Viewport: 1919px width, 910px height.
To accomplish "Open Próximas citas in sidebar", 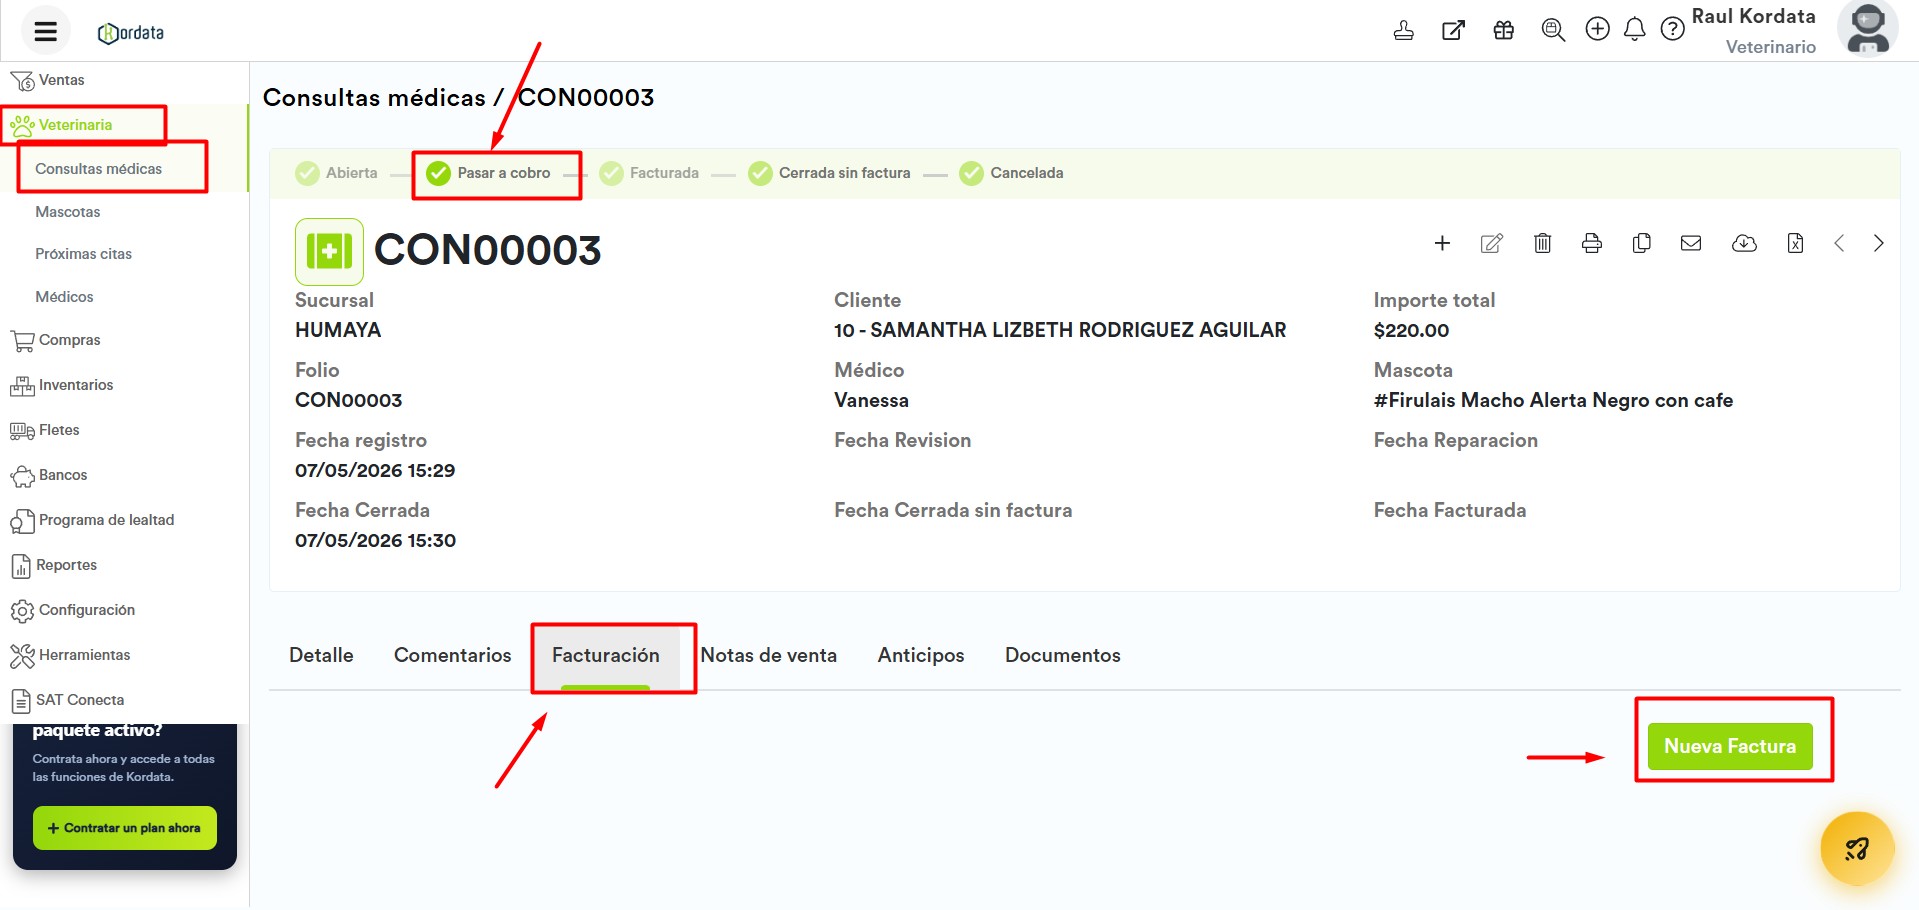I will [83, 254].
